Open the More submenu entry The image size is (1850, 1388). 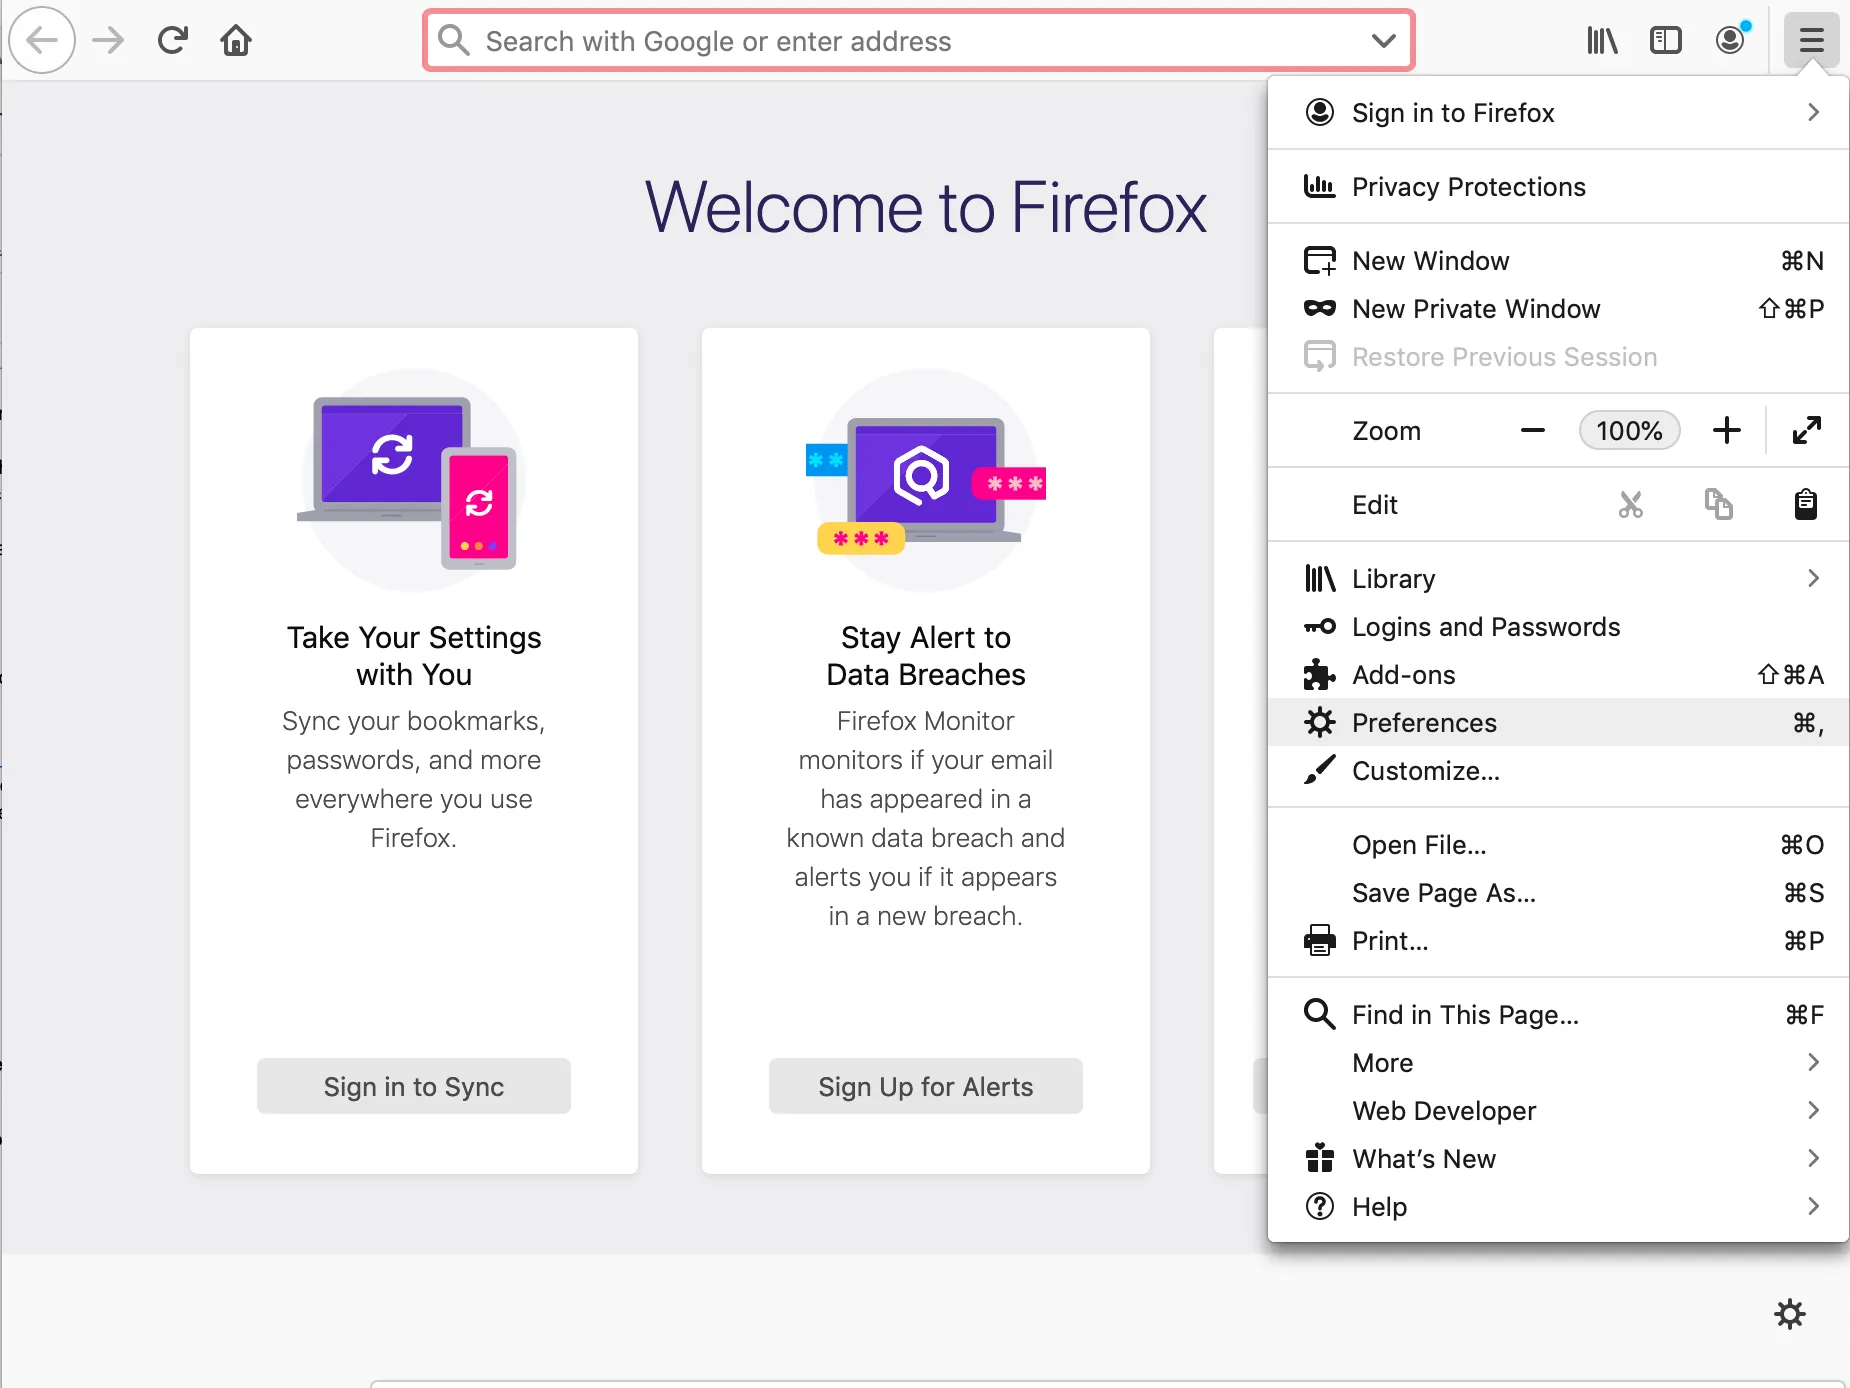(1558, 1063)
